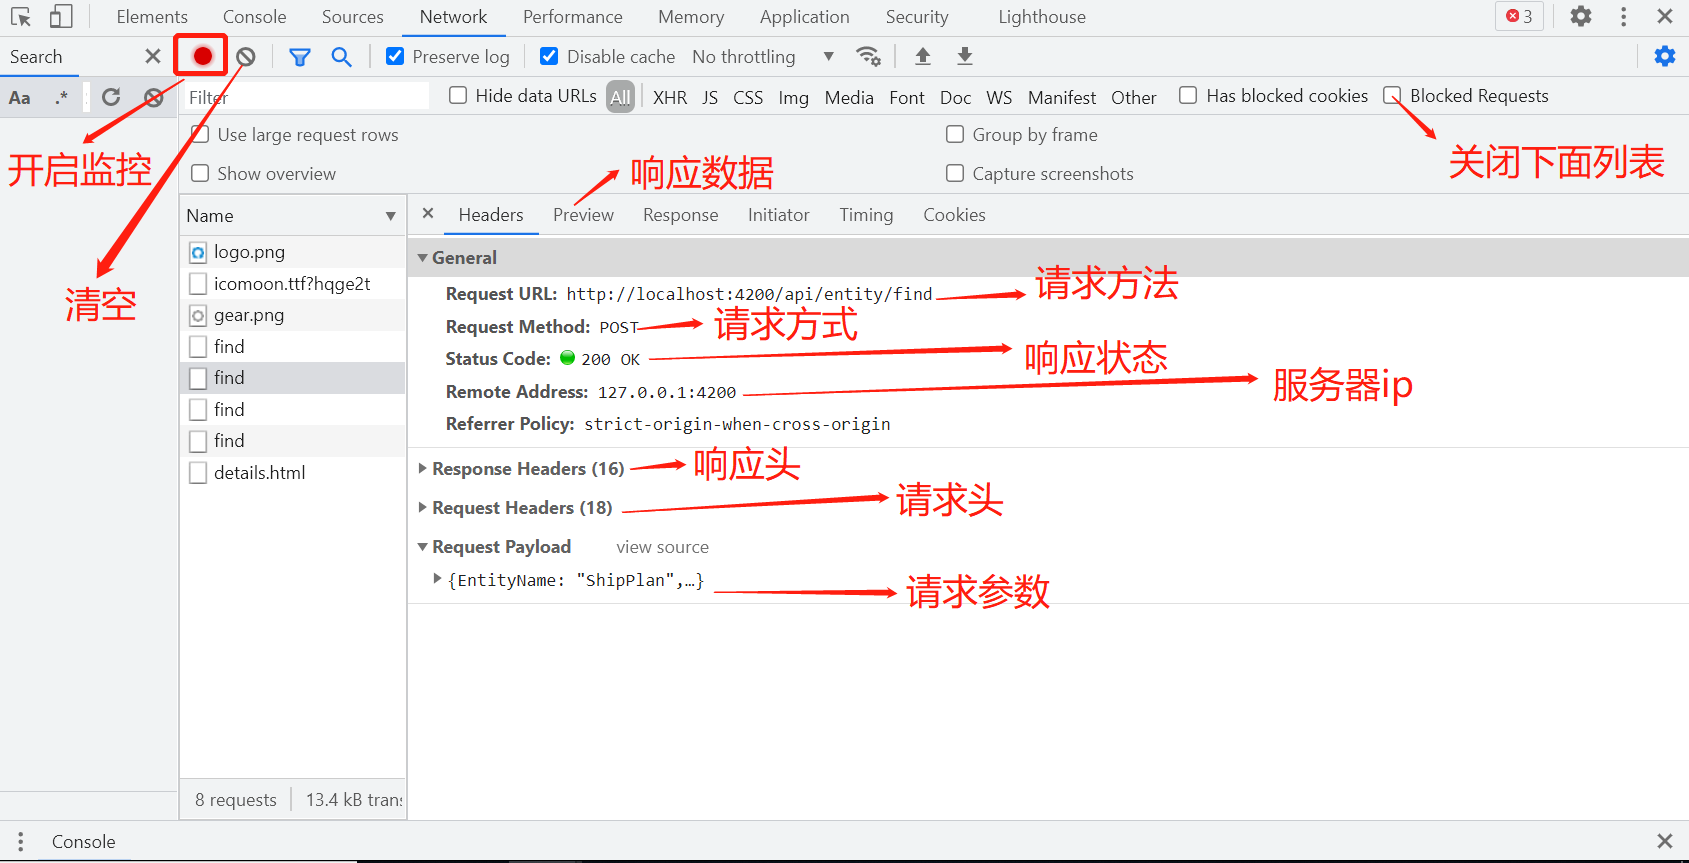The image size is (1689, 863).
Task: Select the icomoon.ttf?hqge2t request
Action: pyautogui.click(x=293, y=284)
